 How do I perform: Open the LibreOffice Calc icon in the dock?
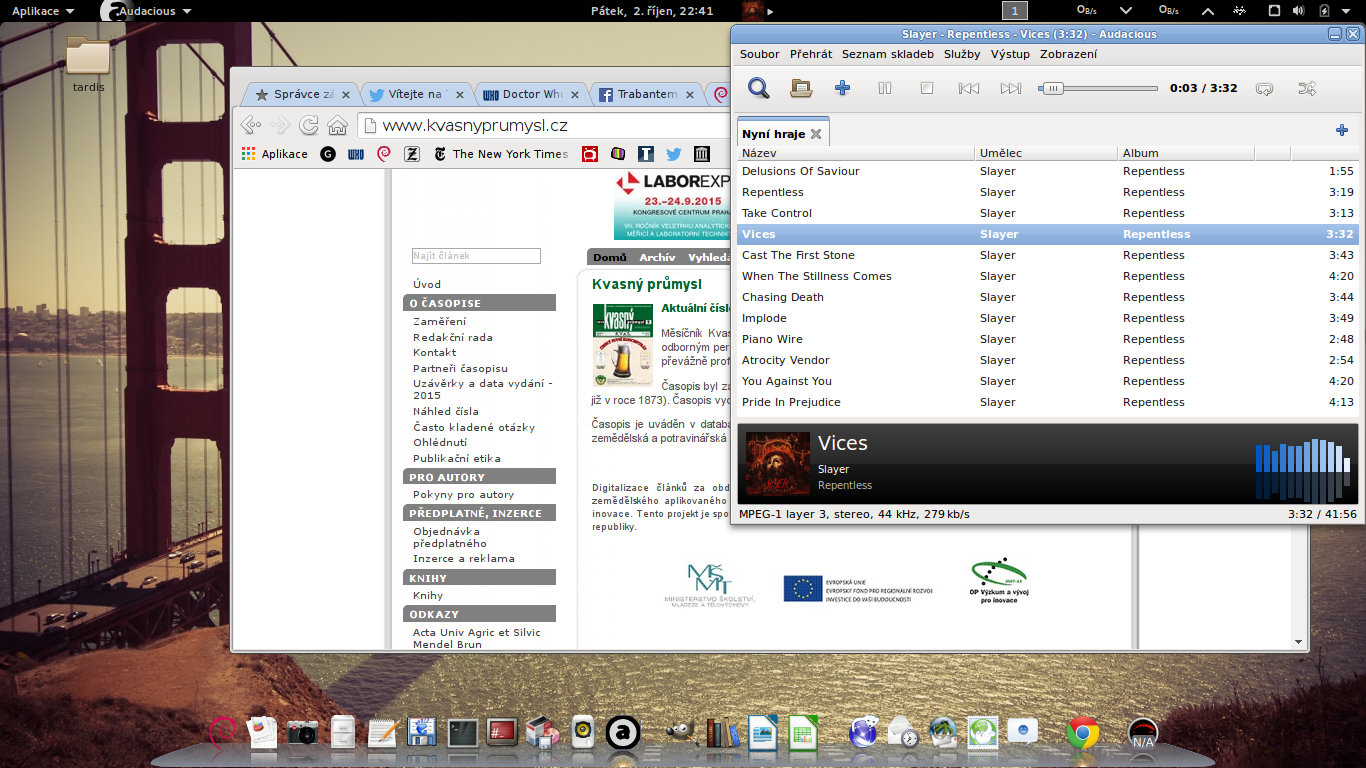802,733
